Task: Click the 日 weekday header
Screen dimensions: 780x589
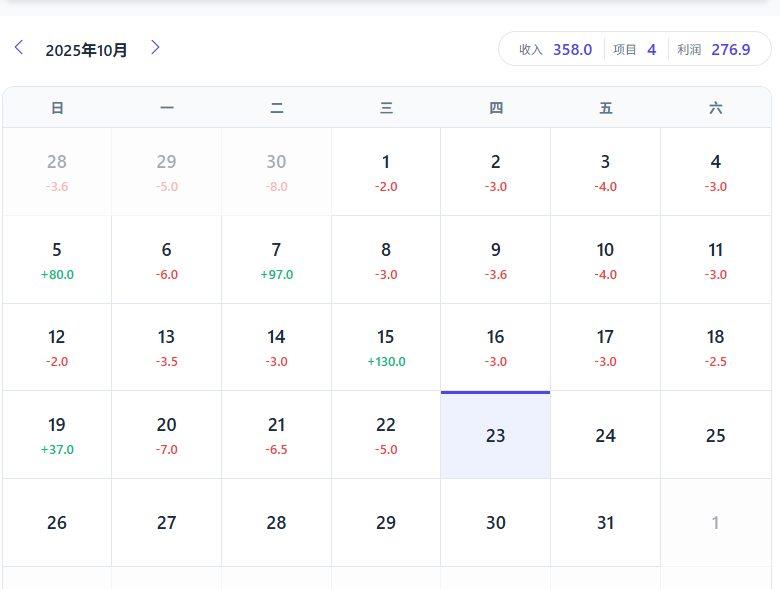Action: 57,108
